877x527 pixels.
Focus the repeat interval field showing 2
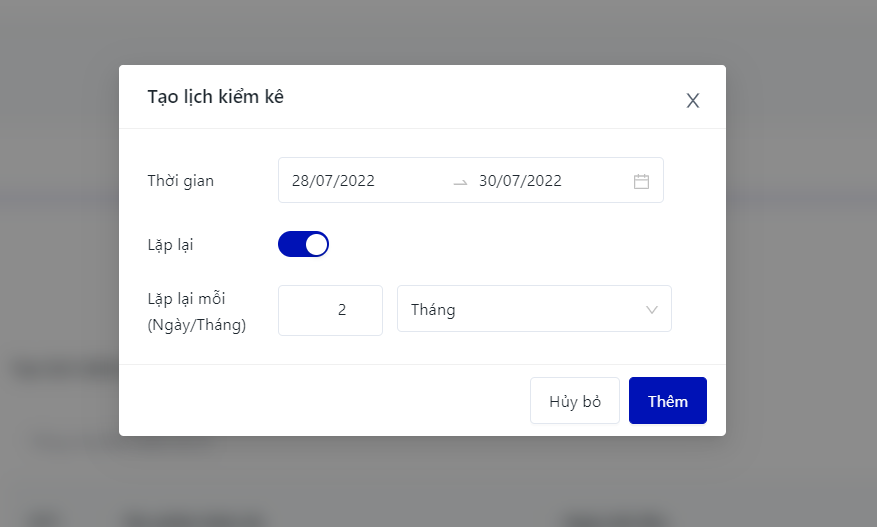click(x=330, y=310)
